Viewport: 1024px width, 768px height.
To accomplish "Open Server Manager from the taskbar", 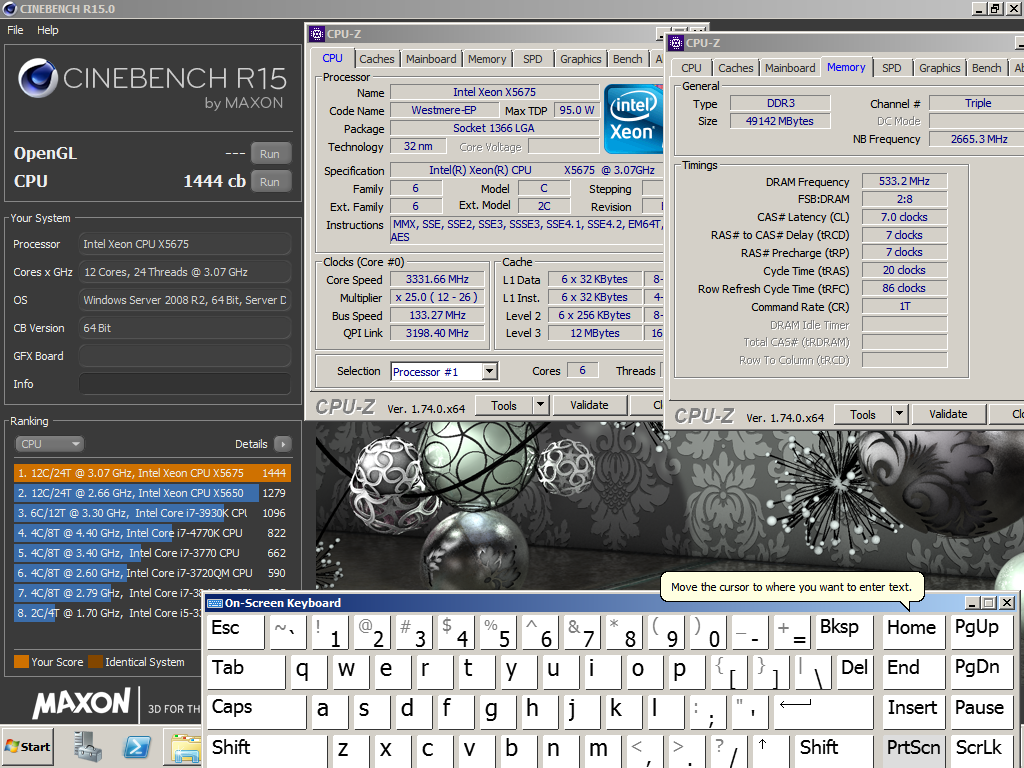I will point(88,746).
